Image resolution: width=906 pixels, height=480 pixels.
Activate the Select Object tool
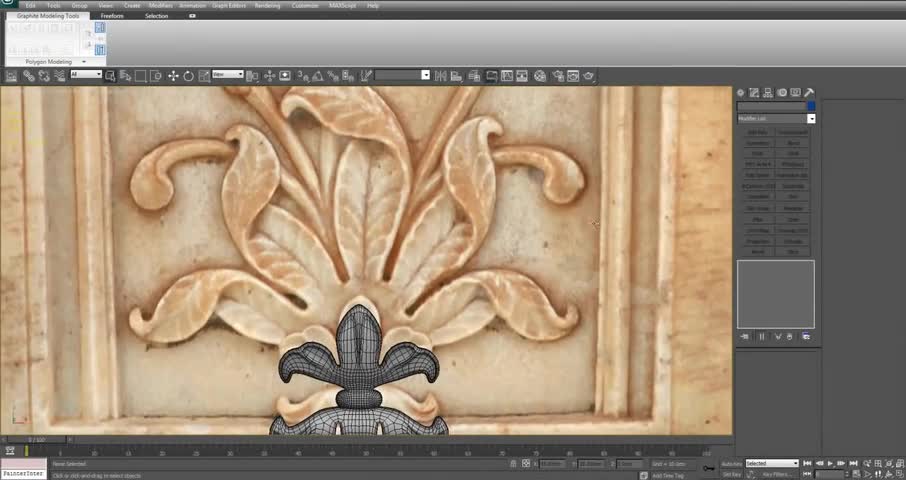click(x=110, y=76)
